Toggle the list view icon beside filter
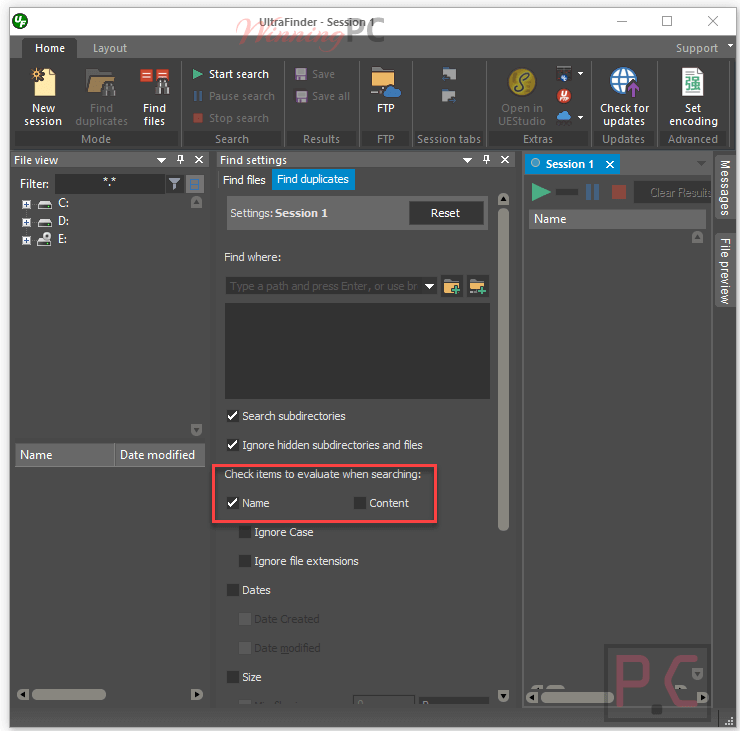This screenshot has height=731, width=740. pos(194,184)
